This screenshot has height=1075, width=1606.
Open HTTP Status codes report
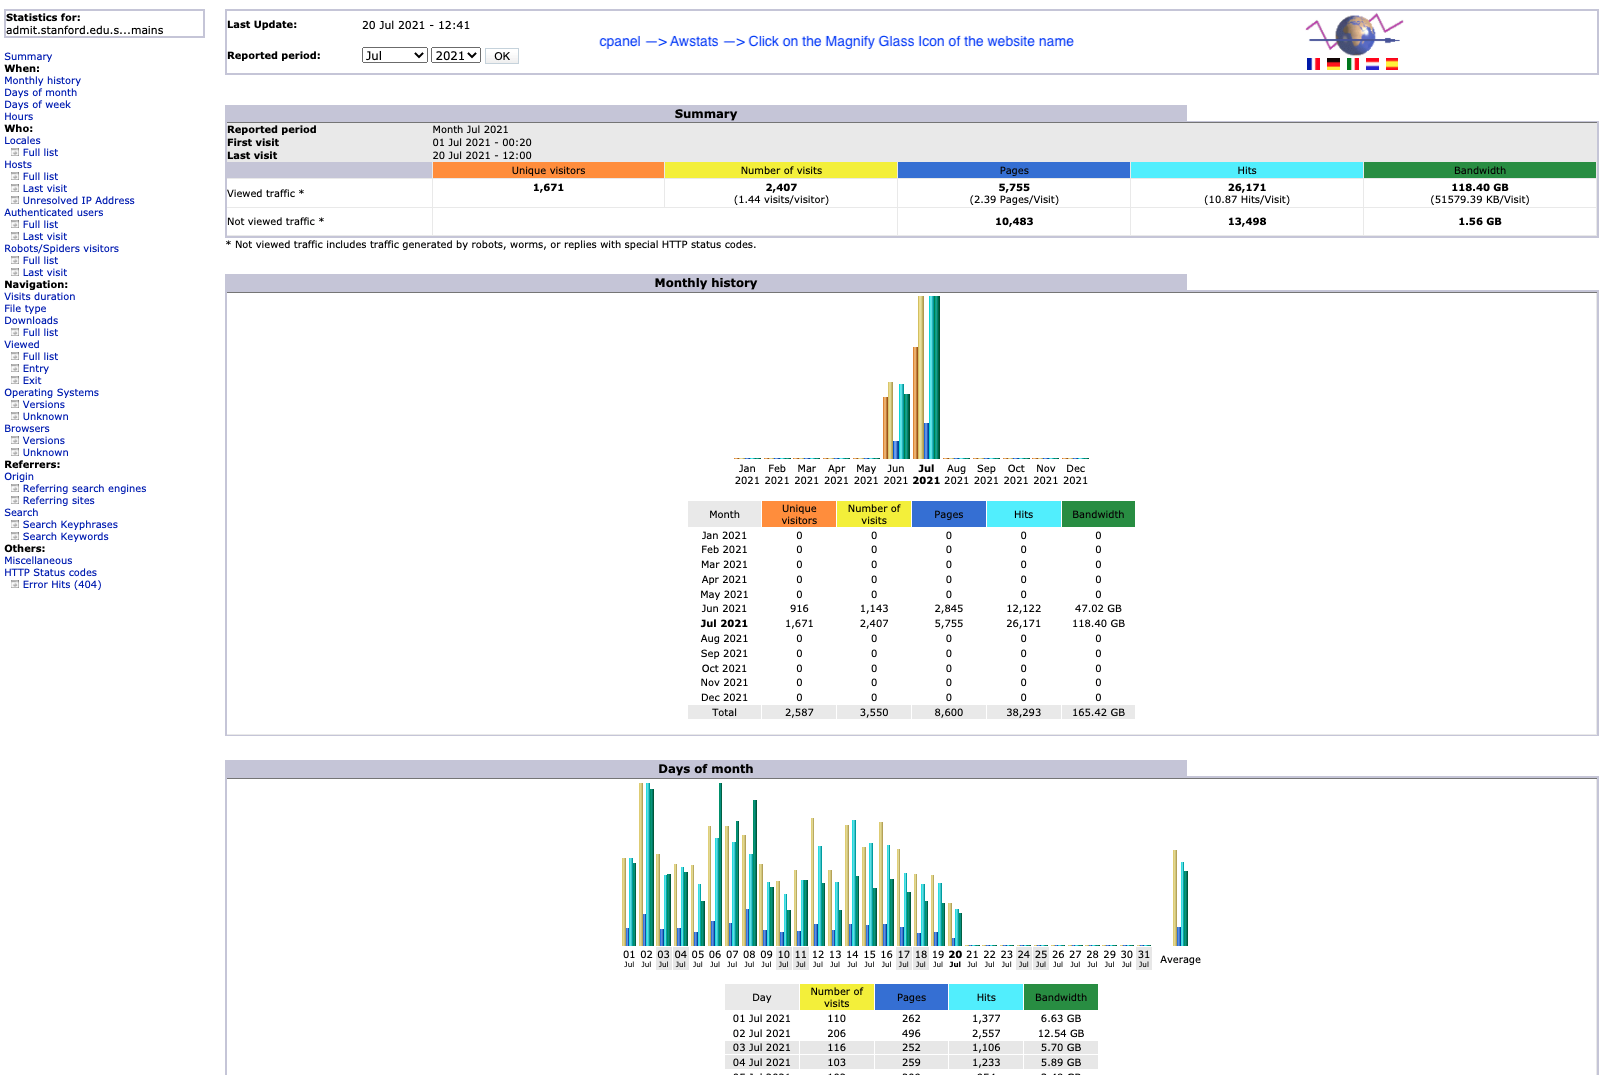tap(50, 573)
